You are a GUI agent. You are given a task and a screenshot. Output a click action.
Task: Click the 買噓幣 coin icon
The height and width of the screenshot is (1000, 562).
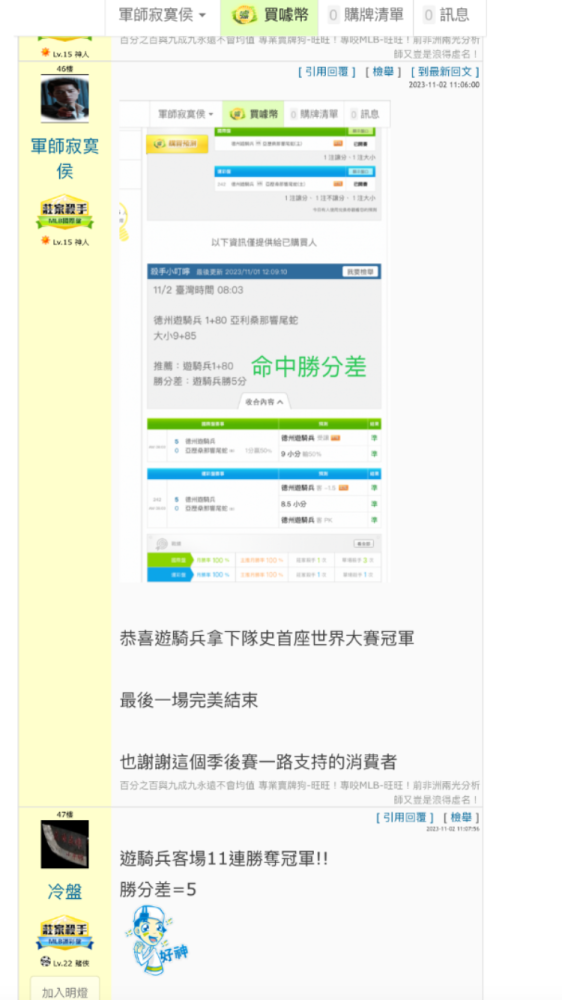point(244,15)
